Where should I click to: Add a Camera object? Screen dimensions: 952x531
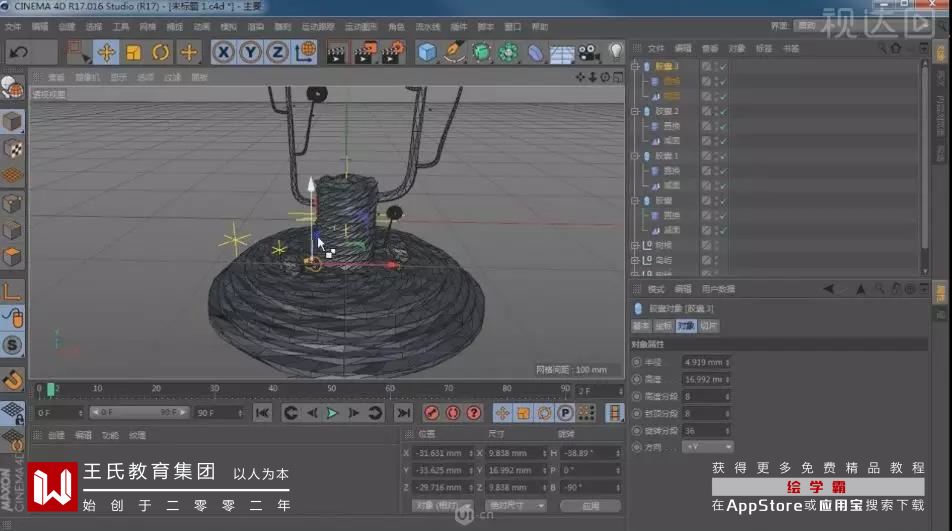click(x=588, y=52)
